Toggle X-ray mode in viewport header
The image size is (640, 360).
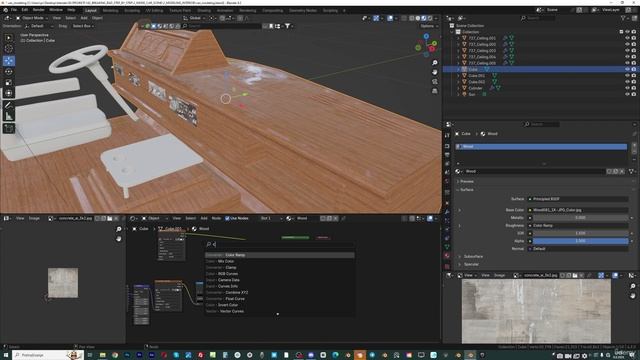click(x=405, y=18)
